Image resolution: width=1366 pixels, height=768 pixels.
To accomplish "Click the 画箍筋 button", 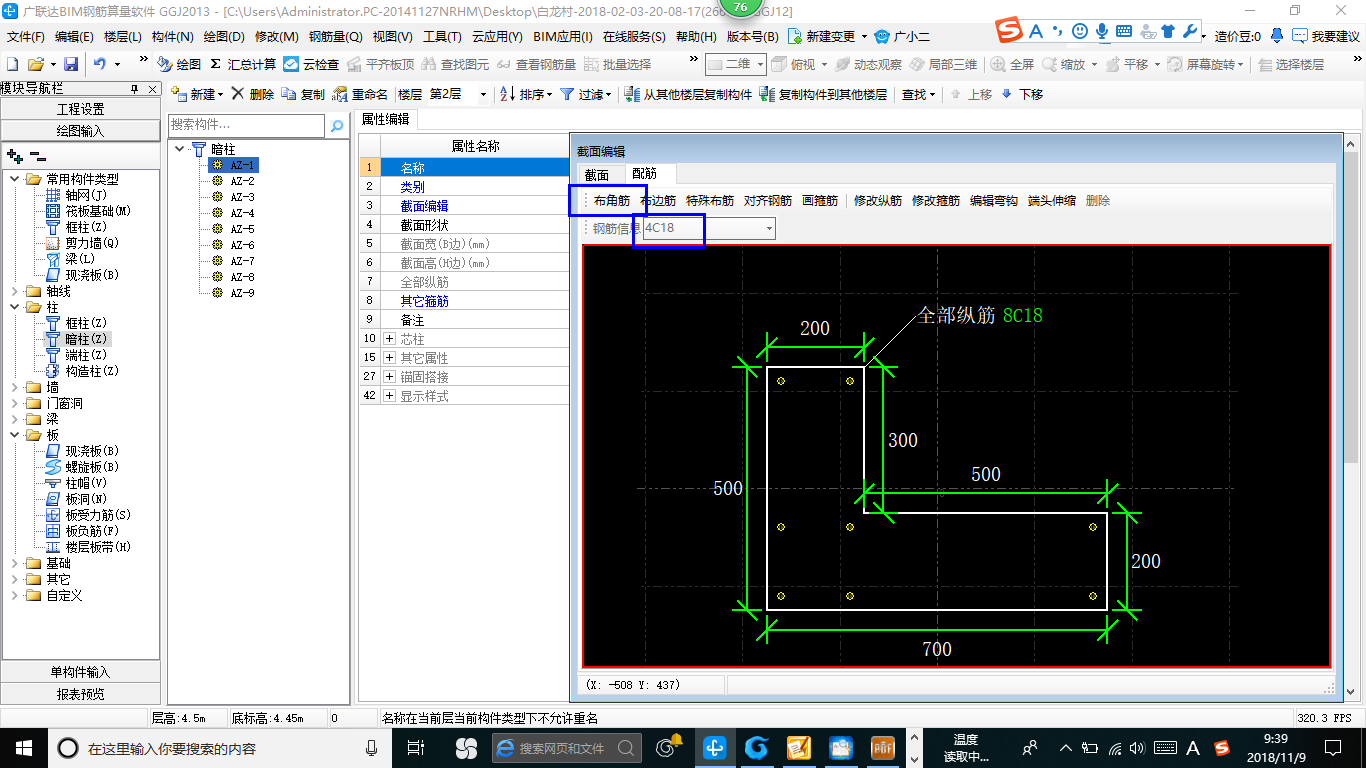I will click(x=820, y=200).
